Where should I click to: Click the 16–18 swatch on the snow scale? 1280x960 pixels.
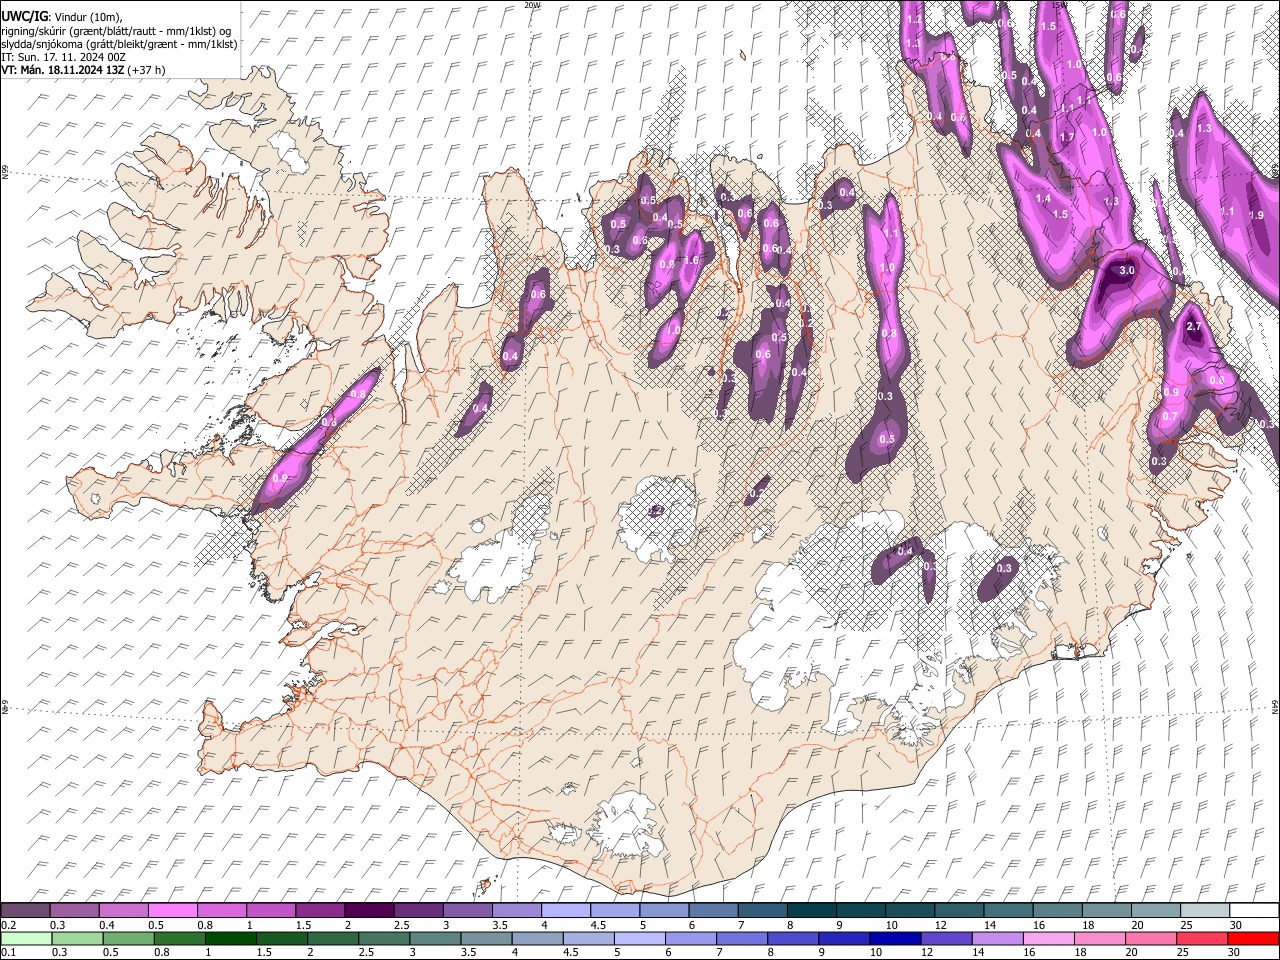click(1055, 910)
